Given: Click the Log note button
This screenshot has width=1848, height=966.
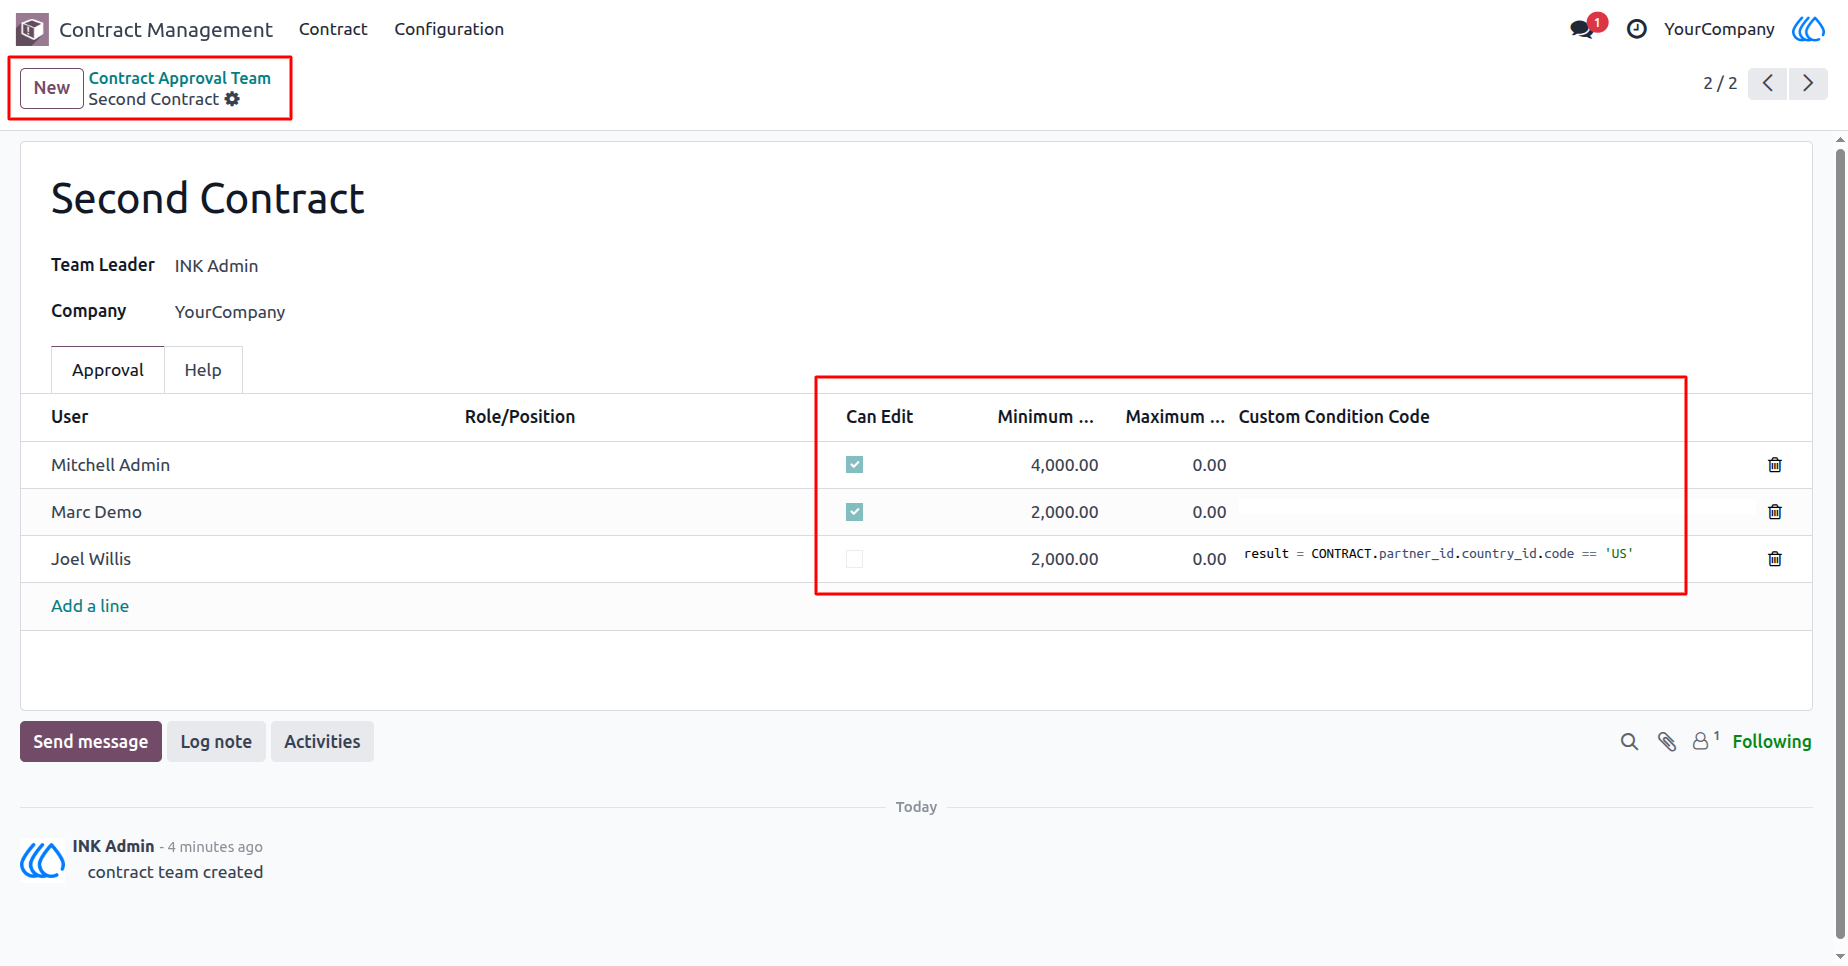Looking at the screenshot, I should point(216,742).
